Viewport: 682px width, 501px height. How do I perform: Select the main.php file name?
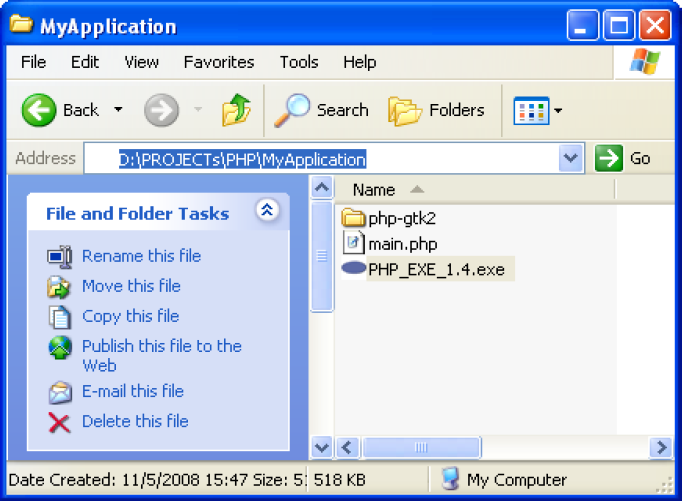coord(403,244)
